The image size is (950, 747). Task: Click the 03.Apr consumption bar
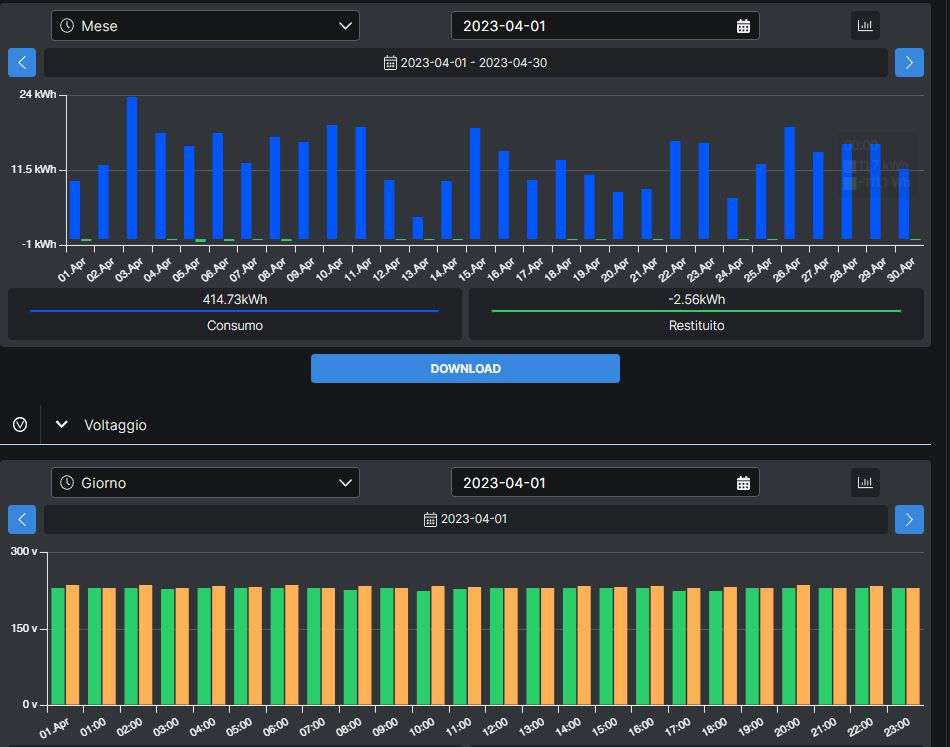132,168
